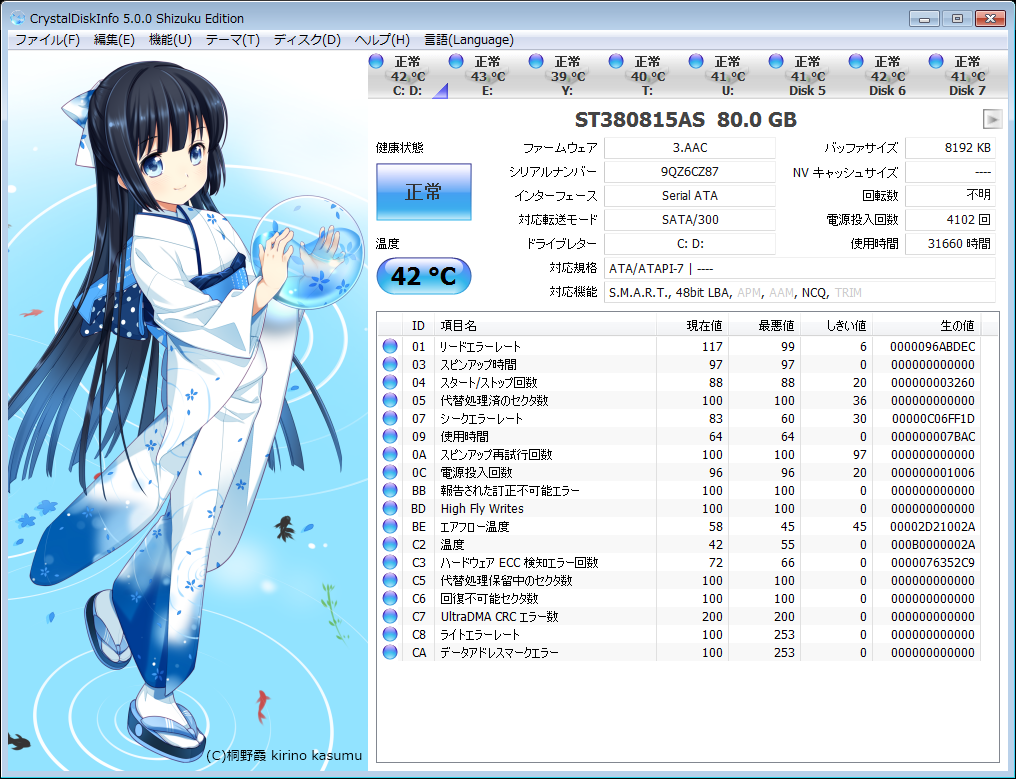Click status orb for attribute C2 温度
The image size is (1016, 779).
(390, 544)
